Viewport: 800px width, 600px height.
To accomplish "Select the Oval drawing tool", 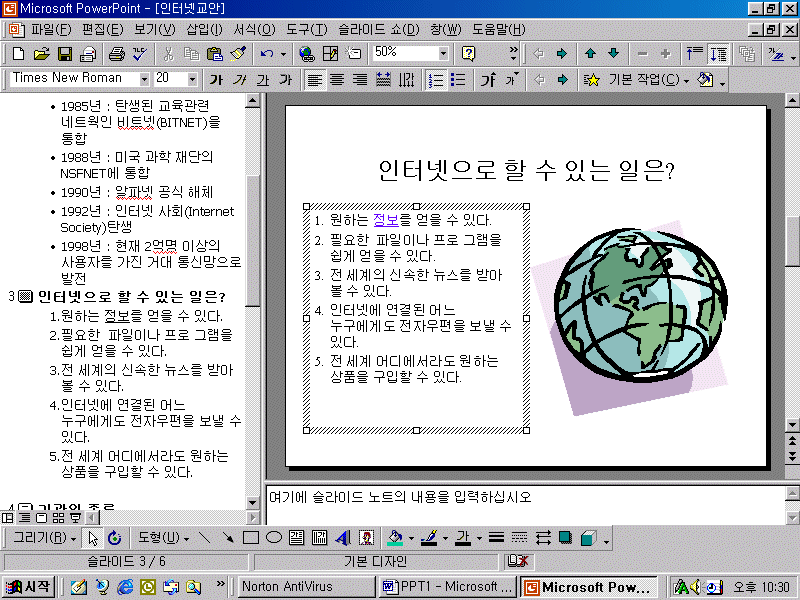I will coord(273,538).
